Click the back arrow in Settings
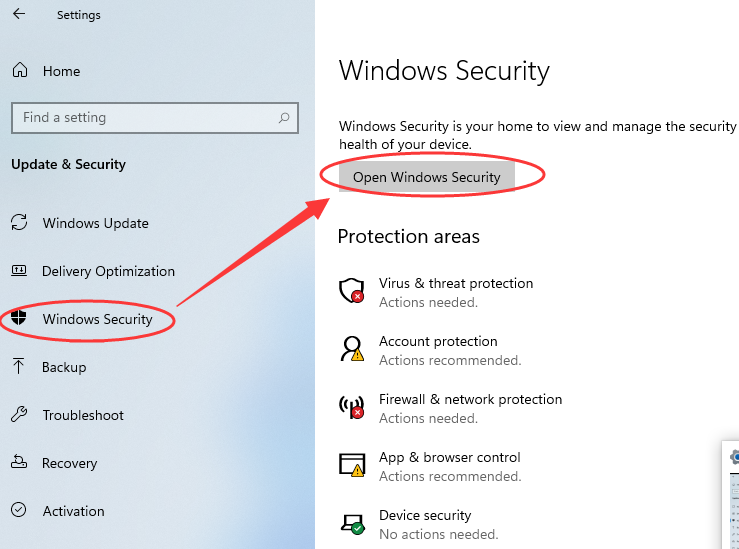The image size is (739, 549). tap(20, 15)
